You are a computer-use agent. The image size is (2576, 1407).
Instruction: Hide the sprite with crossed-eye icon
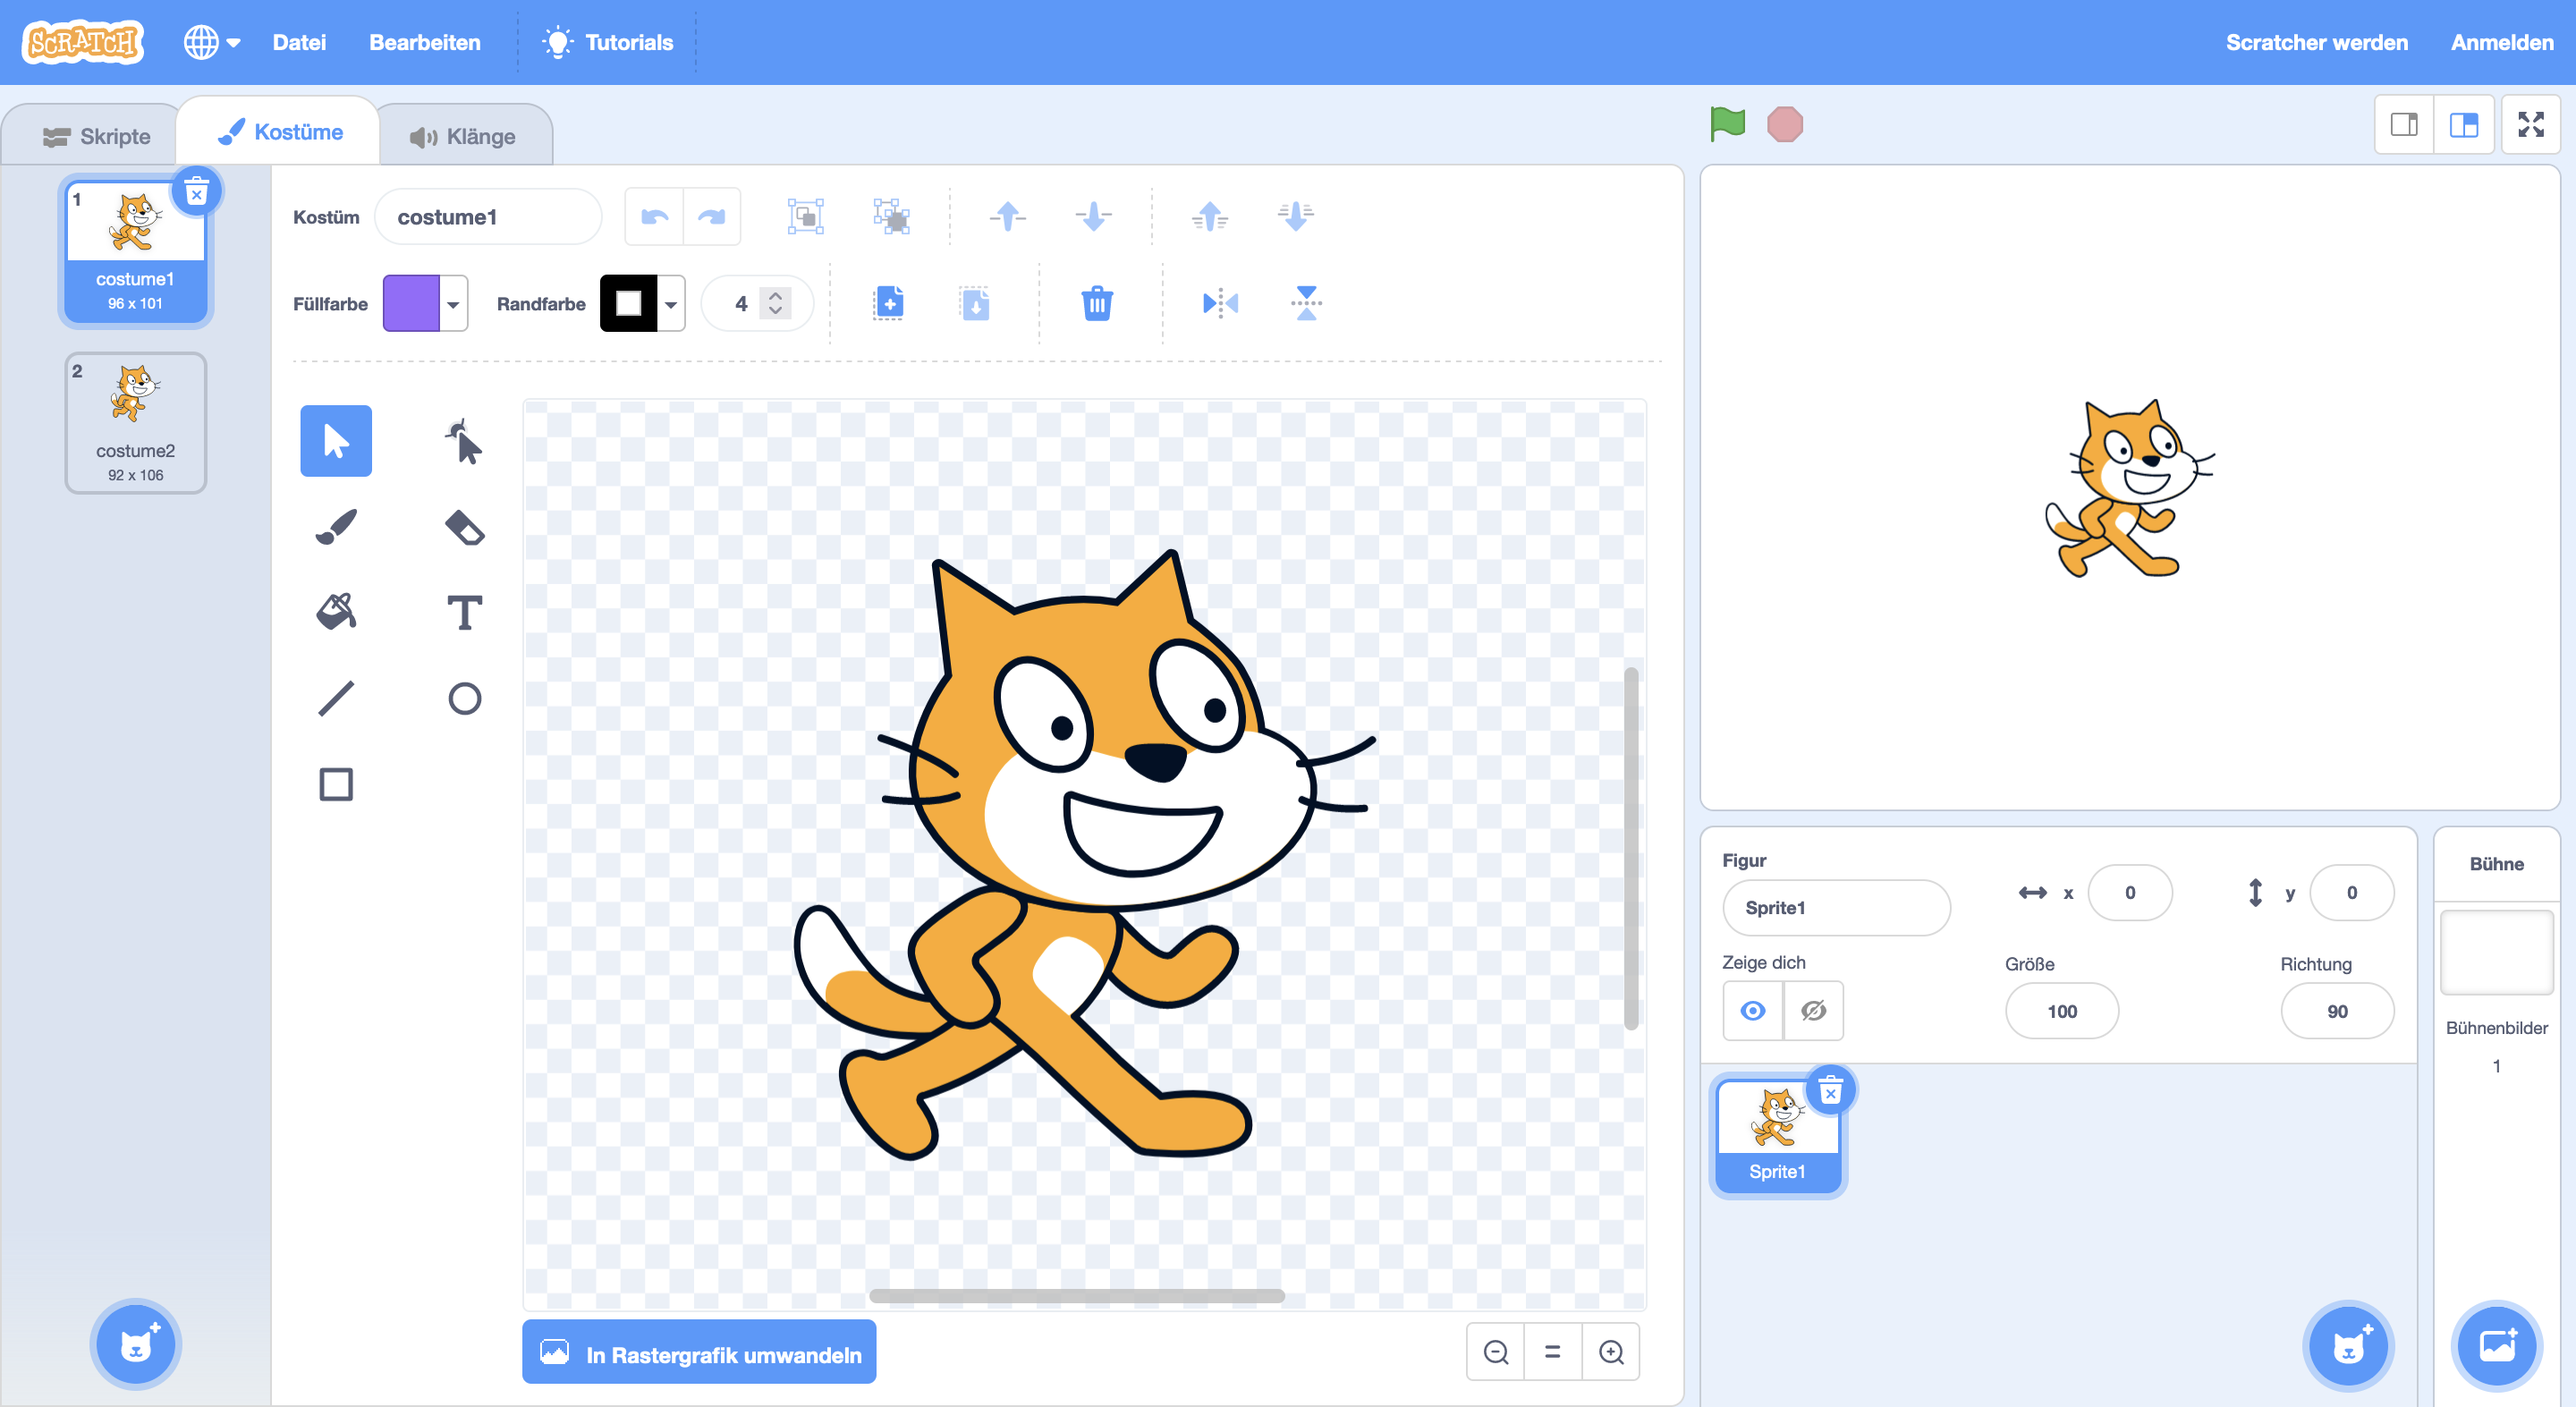(1813, 1011)
